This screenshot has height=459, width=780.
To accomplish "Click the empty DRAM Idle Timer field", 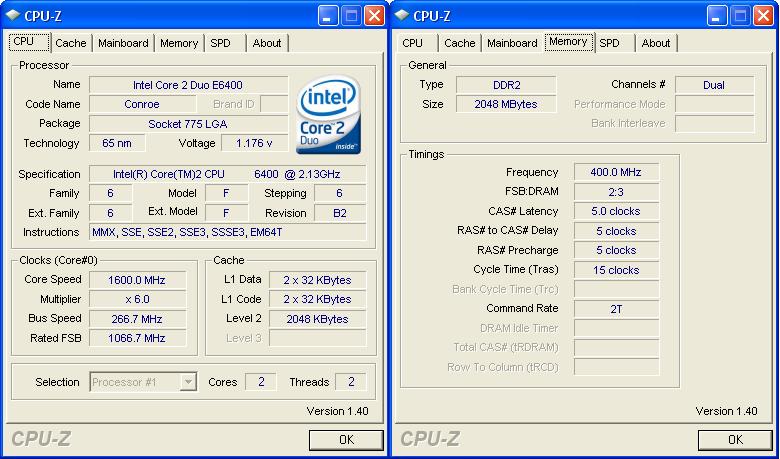I will tap(616, 328).
